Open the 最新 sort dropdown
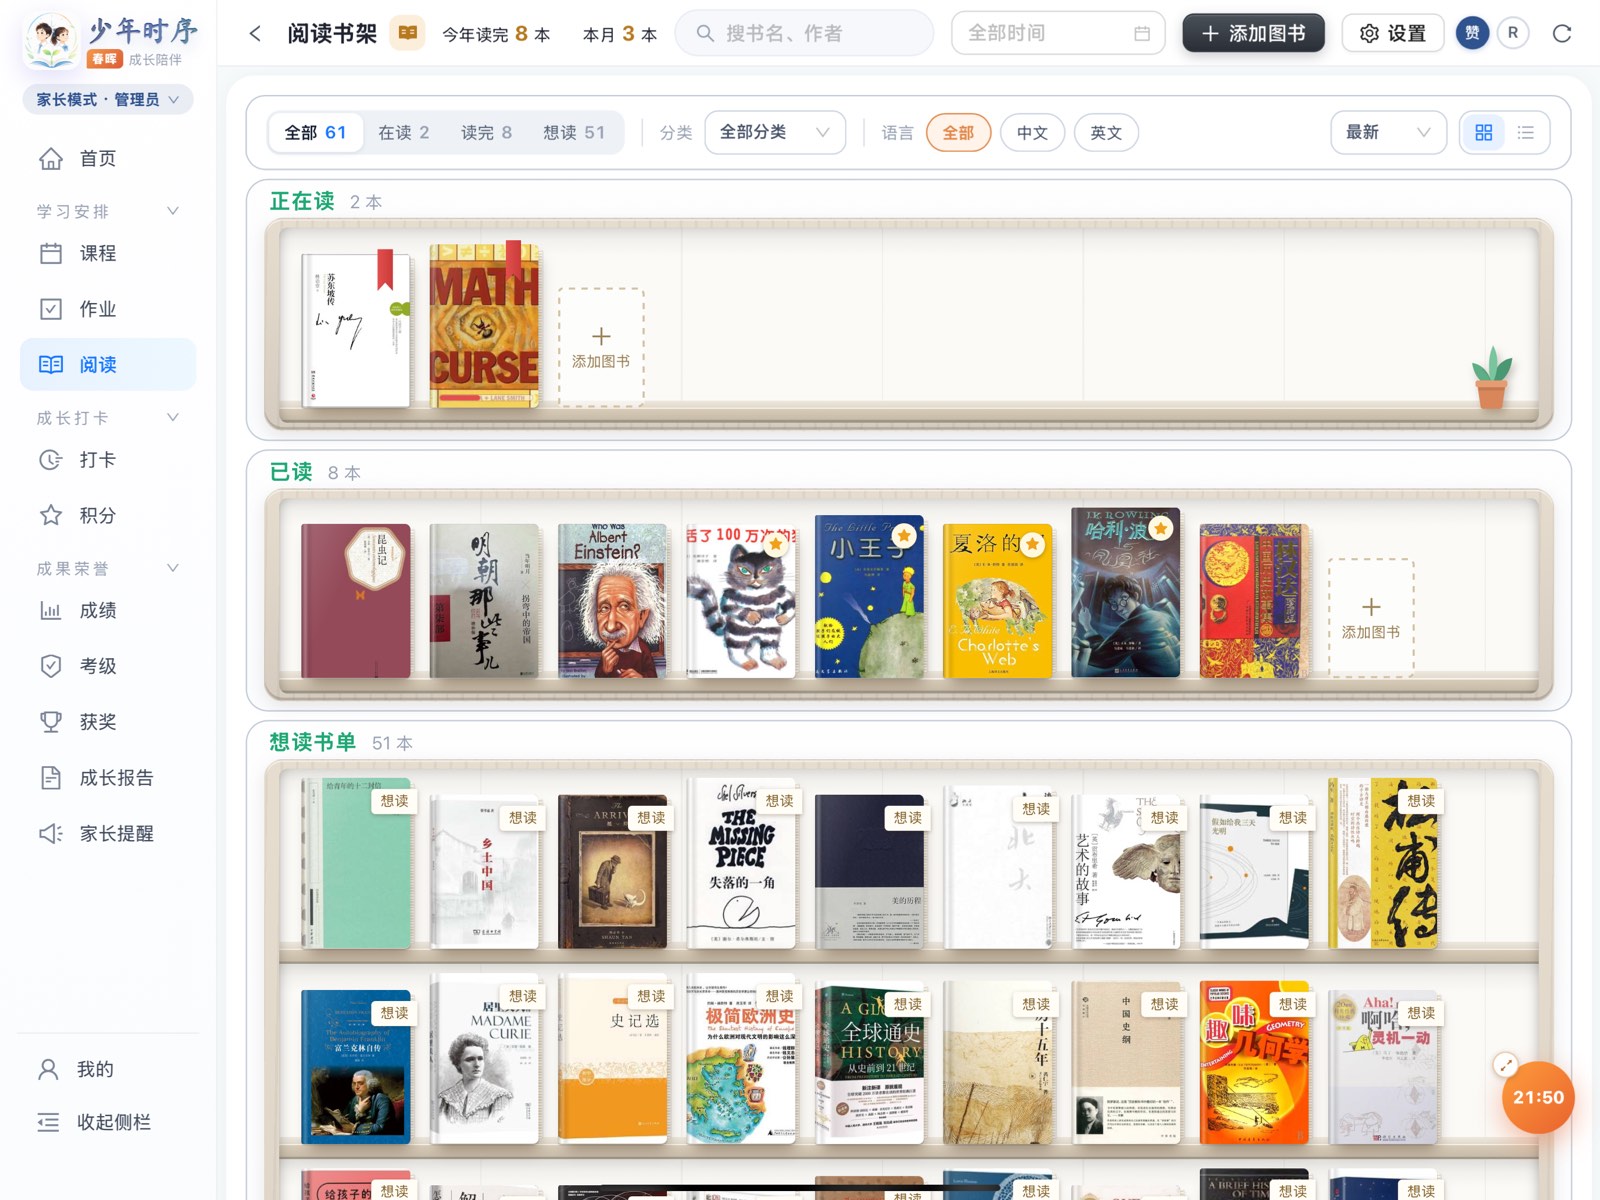 1388,132
